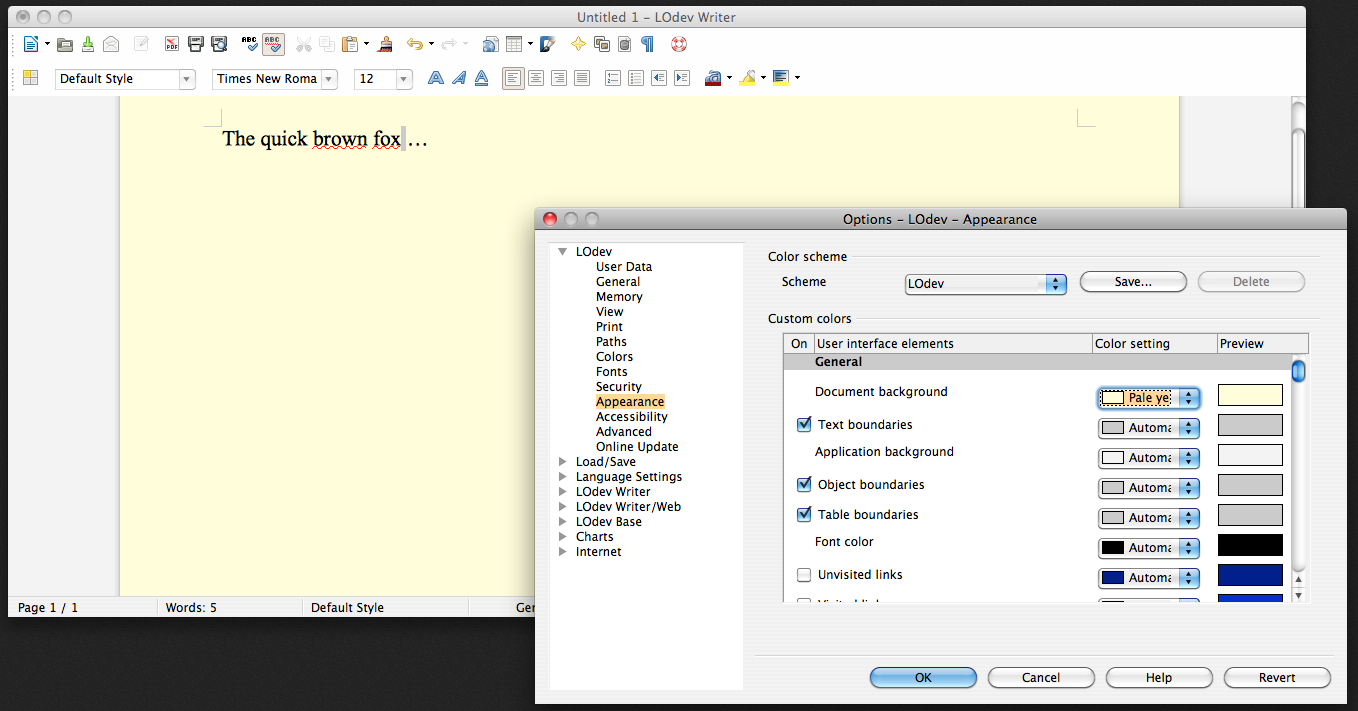Select the Fonts options page
This screenshot has width=1358, height=711.
612,372
